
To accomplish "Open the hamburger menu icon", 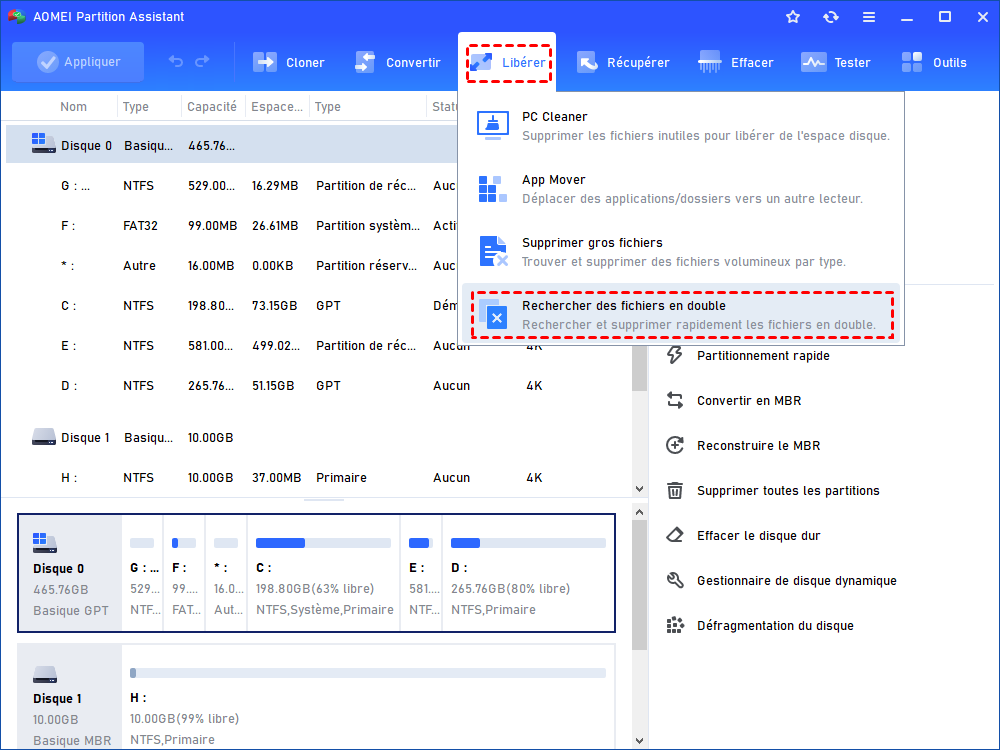I will click(869, 17).
